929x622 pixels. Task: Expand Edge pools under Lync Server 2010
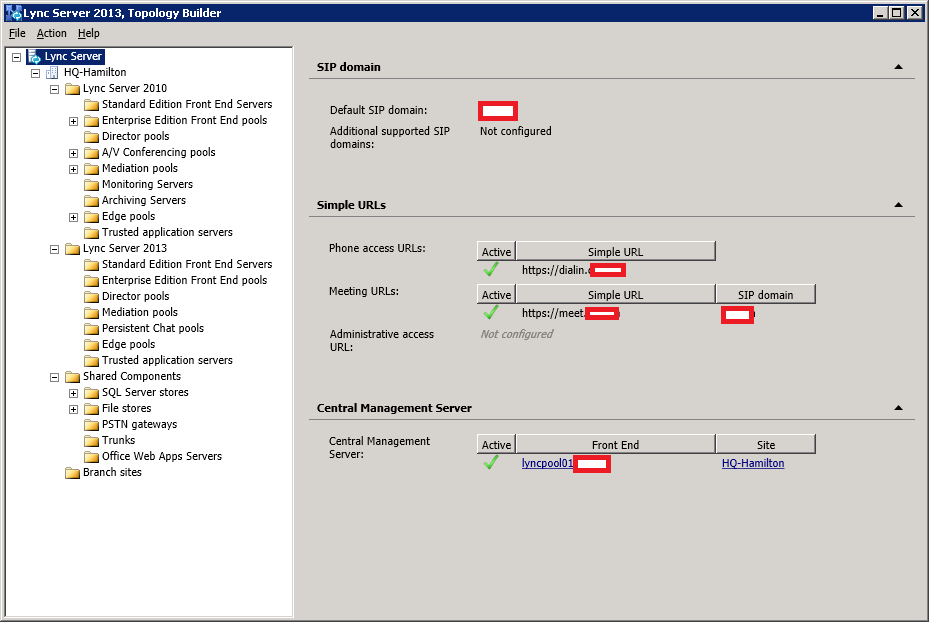pos(73,217)
